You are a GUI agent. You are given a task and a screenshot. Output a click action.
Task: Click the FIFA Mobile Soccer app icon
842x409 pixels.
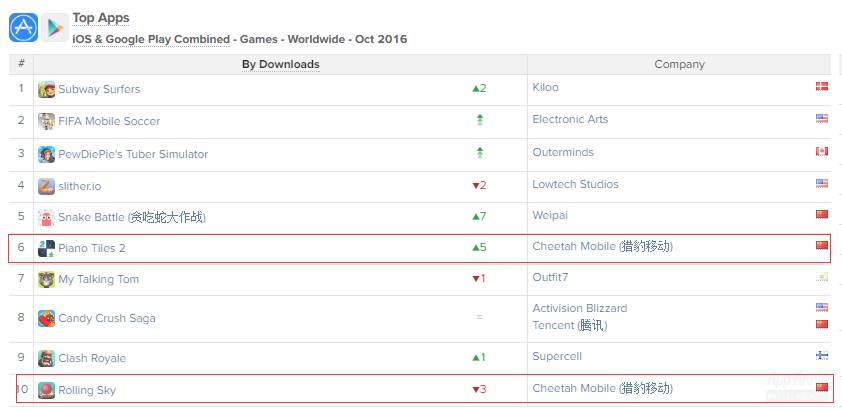[x=46, y=121]
